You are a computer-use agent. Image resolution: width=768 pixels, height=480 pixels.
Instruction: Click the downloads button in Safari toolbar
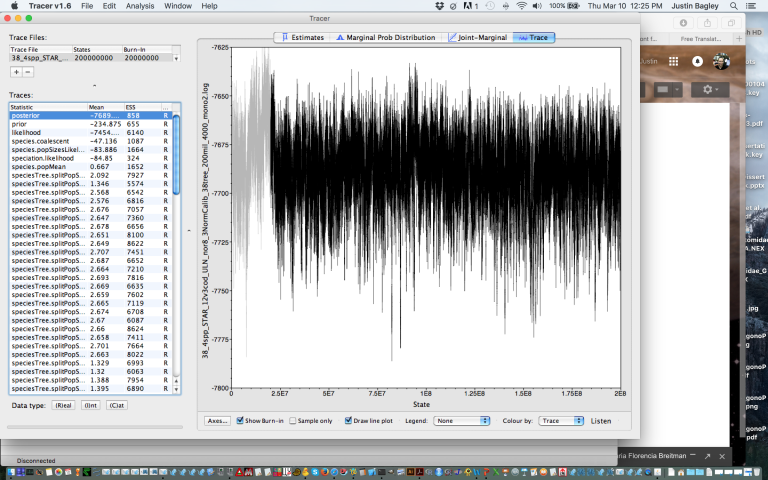683,23
